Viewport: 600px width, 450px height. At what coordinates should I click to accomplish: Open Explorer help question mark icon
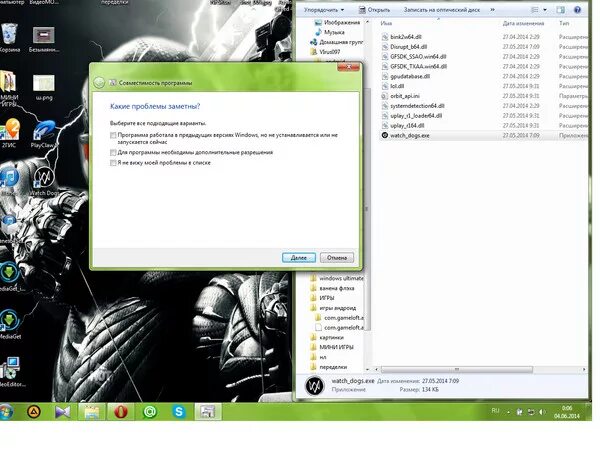pos(577,10)
